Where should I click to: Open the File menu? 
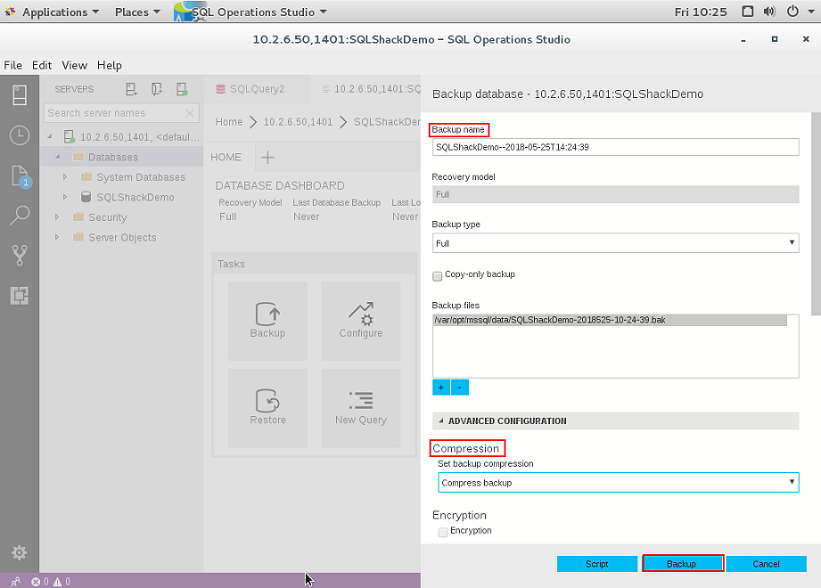click(x=13, y=65)
